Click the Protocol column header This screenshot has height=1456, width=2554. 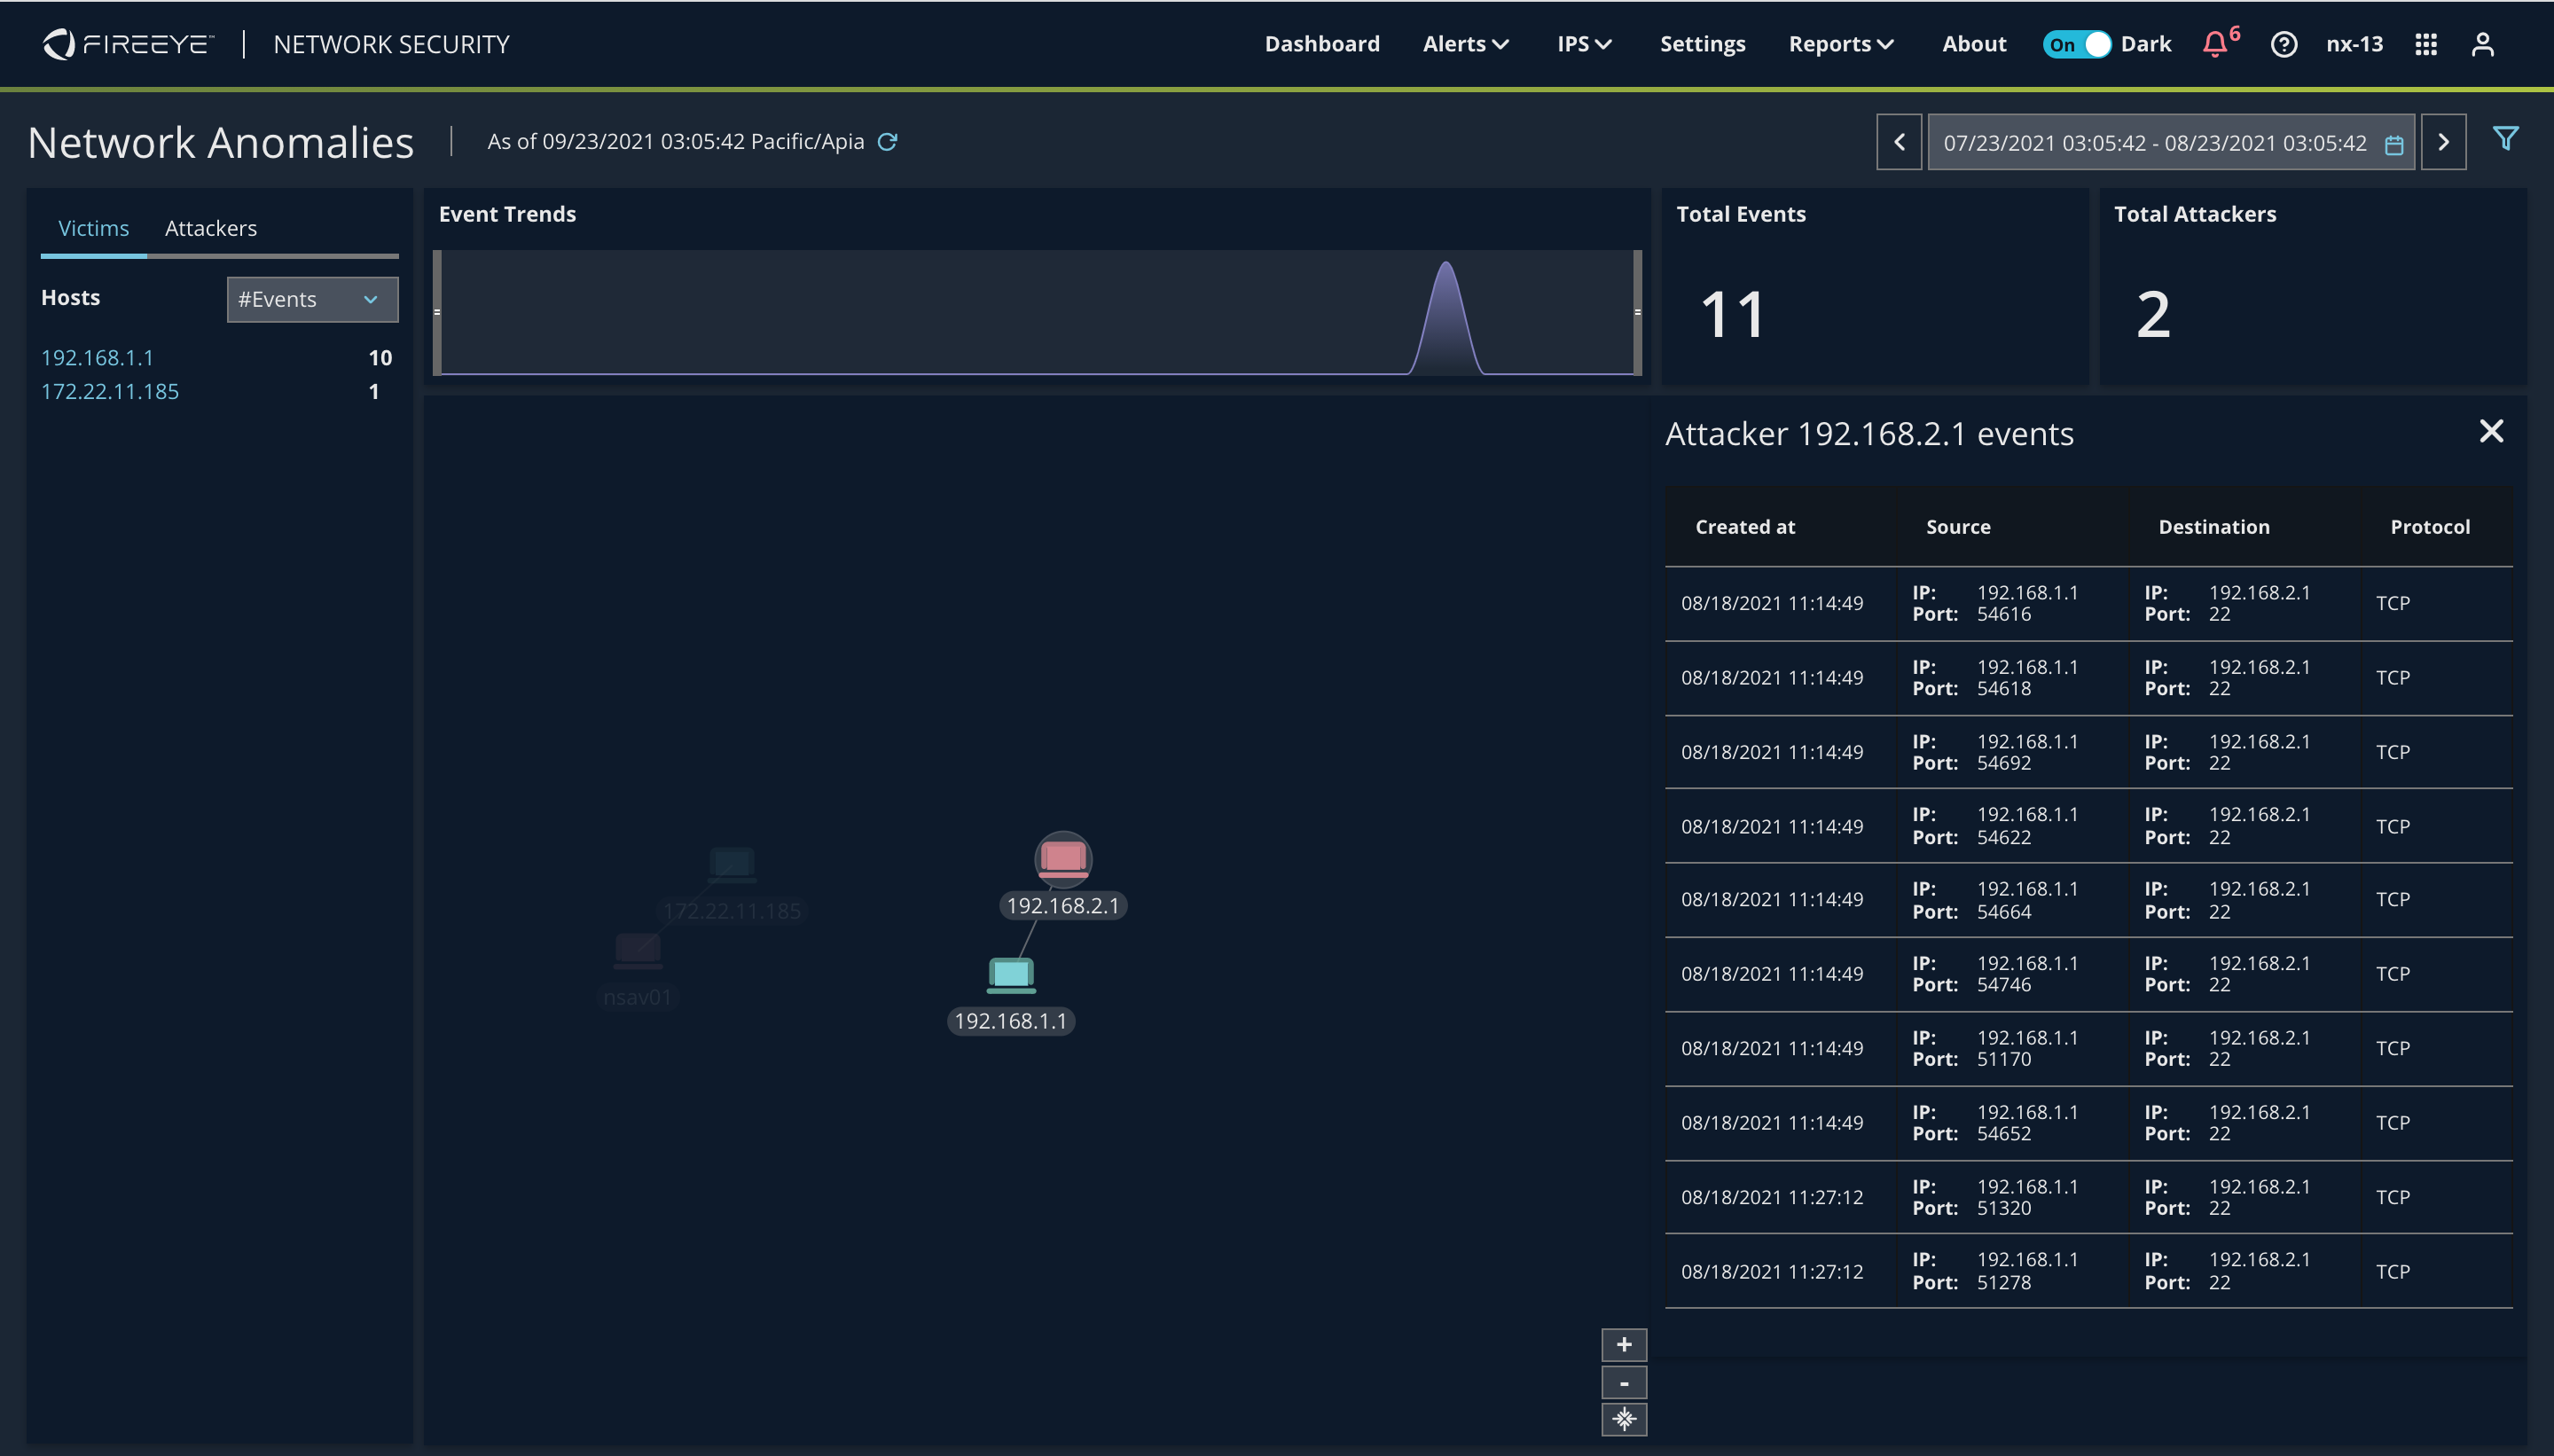(2430, 527)
